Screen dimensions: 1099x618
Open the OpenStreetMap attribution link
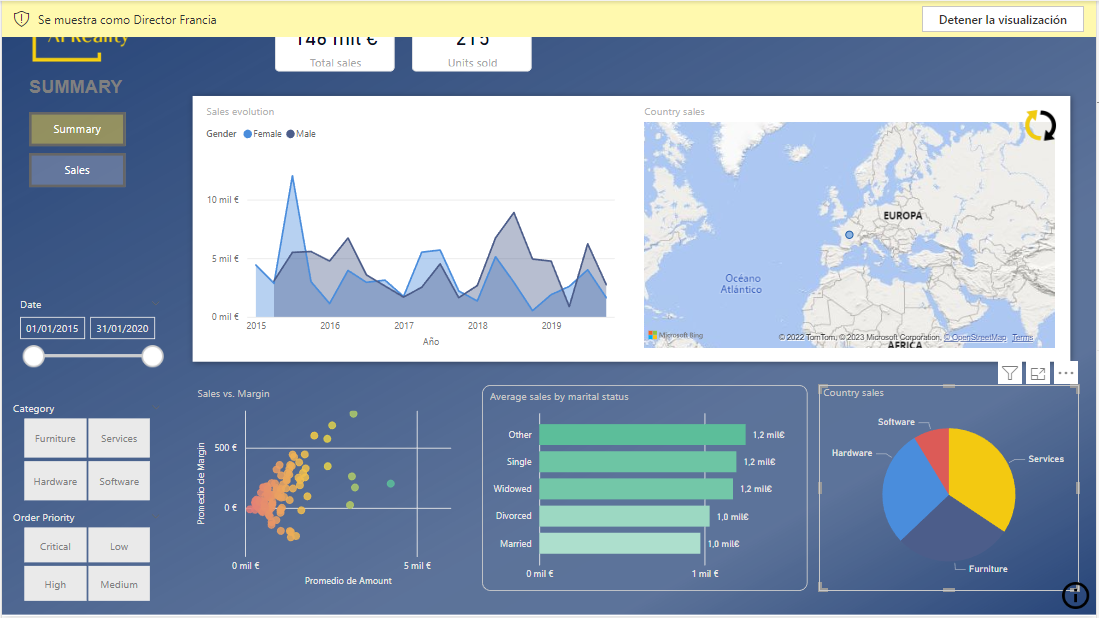pos(977,337)
